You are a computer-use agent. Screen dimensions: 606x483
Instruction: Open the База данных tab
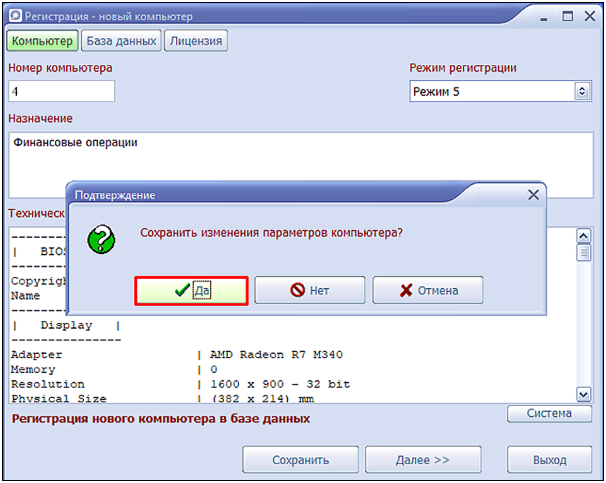coord(121,41)
